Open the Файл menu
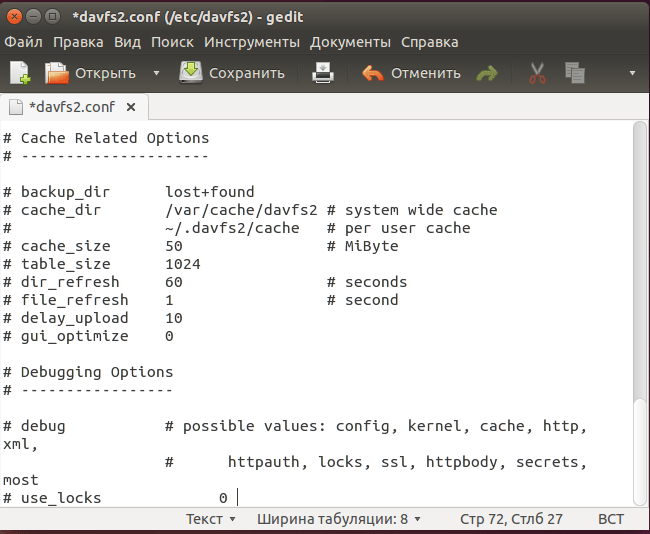 point(23,42)
